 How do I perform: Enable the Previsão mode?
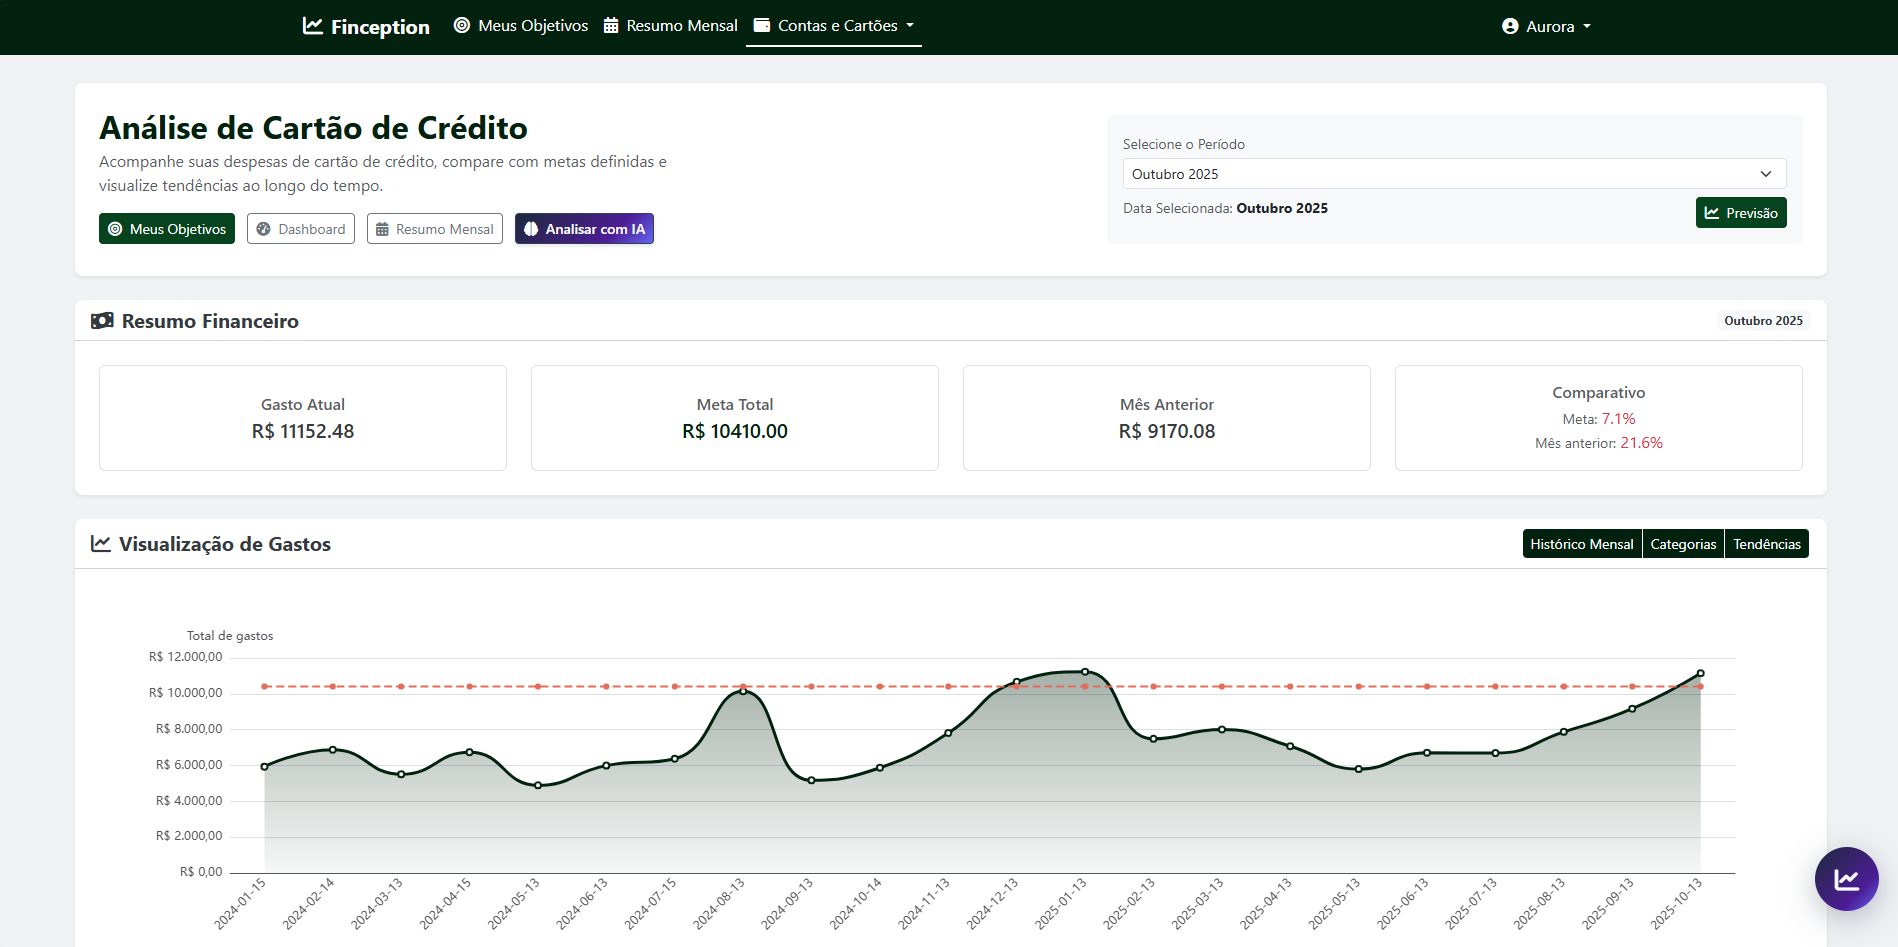pos(1740,212)
